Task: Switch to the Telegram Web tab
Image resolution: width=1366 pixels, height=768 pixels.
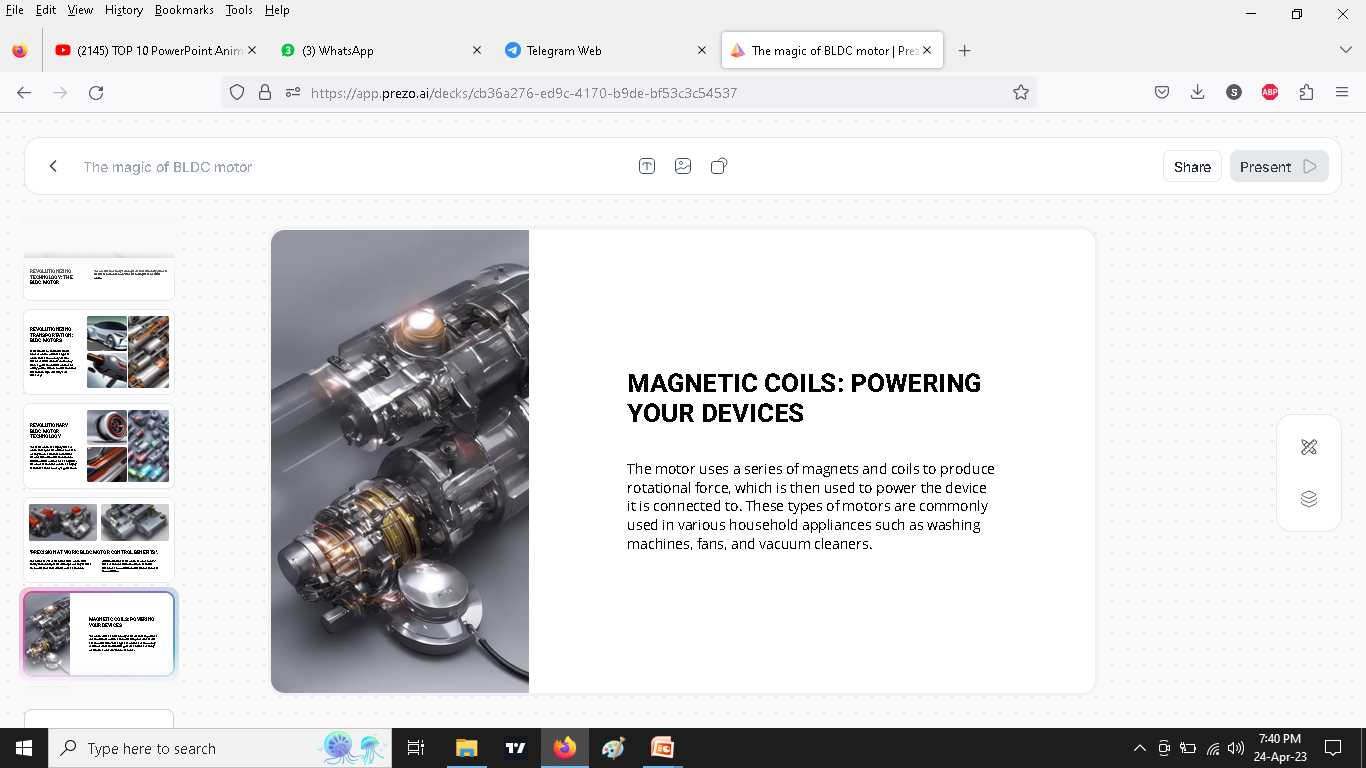Action: coord(606,50)
